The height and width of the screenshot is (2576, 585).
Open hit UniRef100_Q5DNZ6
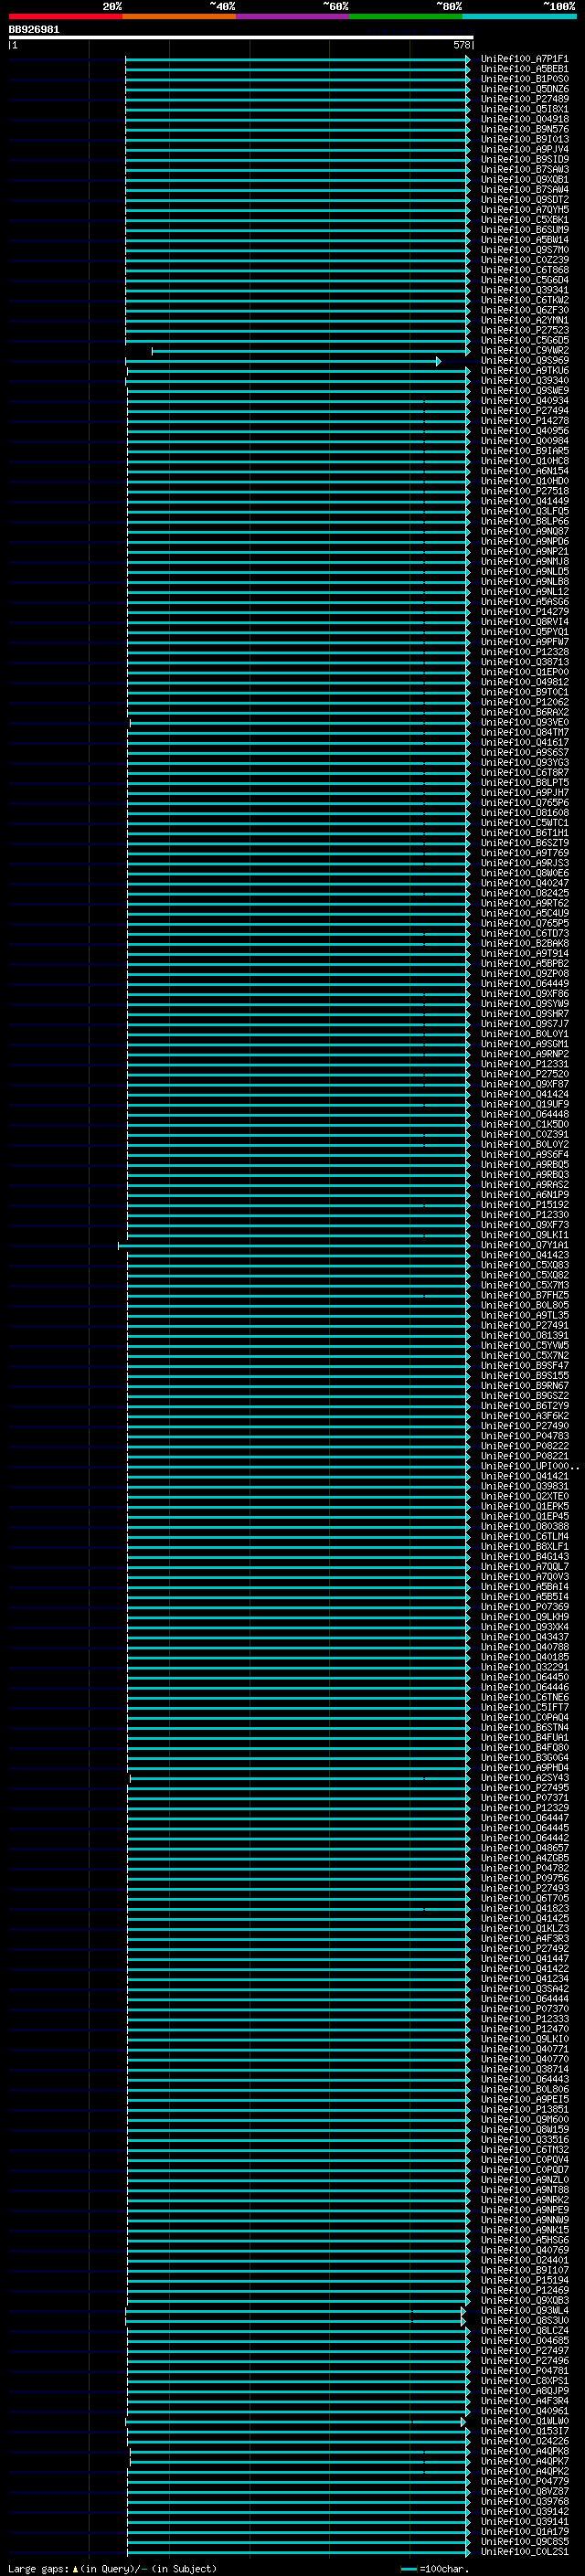[x=524, y=89]
